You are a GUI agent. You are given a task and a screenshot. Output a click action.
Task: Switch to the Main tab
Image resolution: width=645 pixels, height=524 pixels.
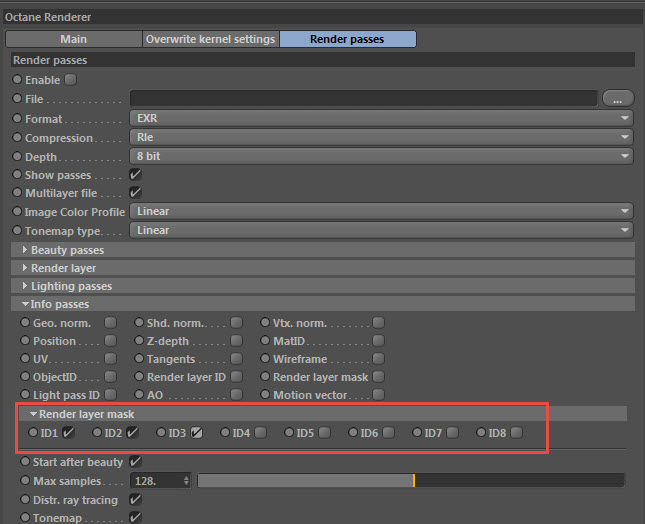74,39
